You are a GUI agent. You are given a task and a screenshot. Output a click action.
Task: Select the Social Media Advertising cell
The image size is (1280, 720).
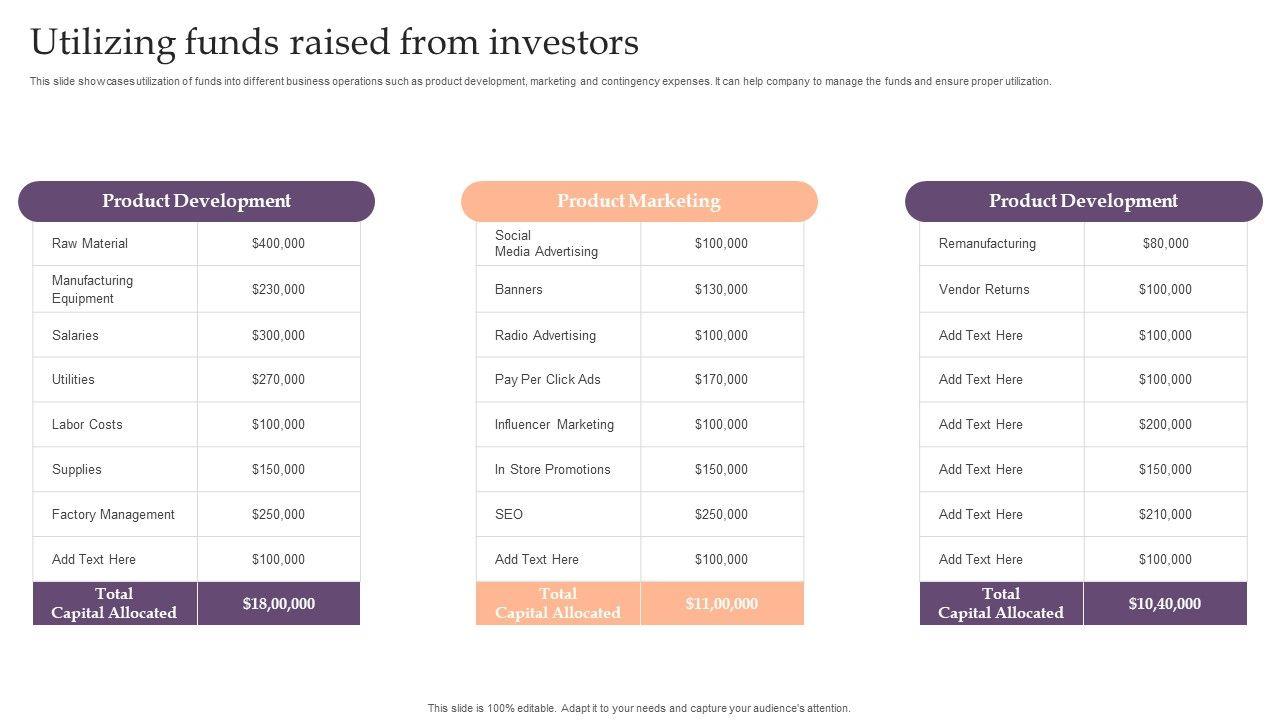click(x=546, y=243)
